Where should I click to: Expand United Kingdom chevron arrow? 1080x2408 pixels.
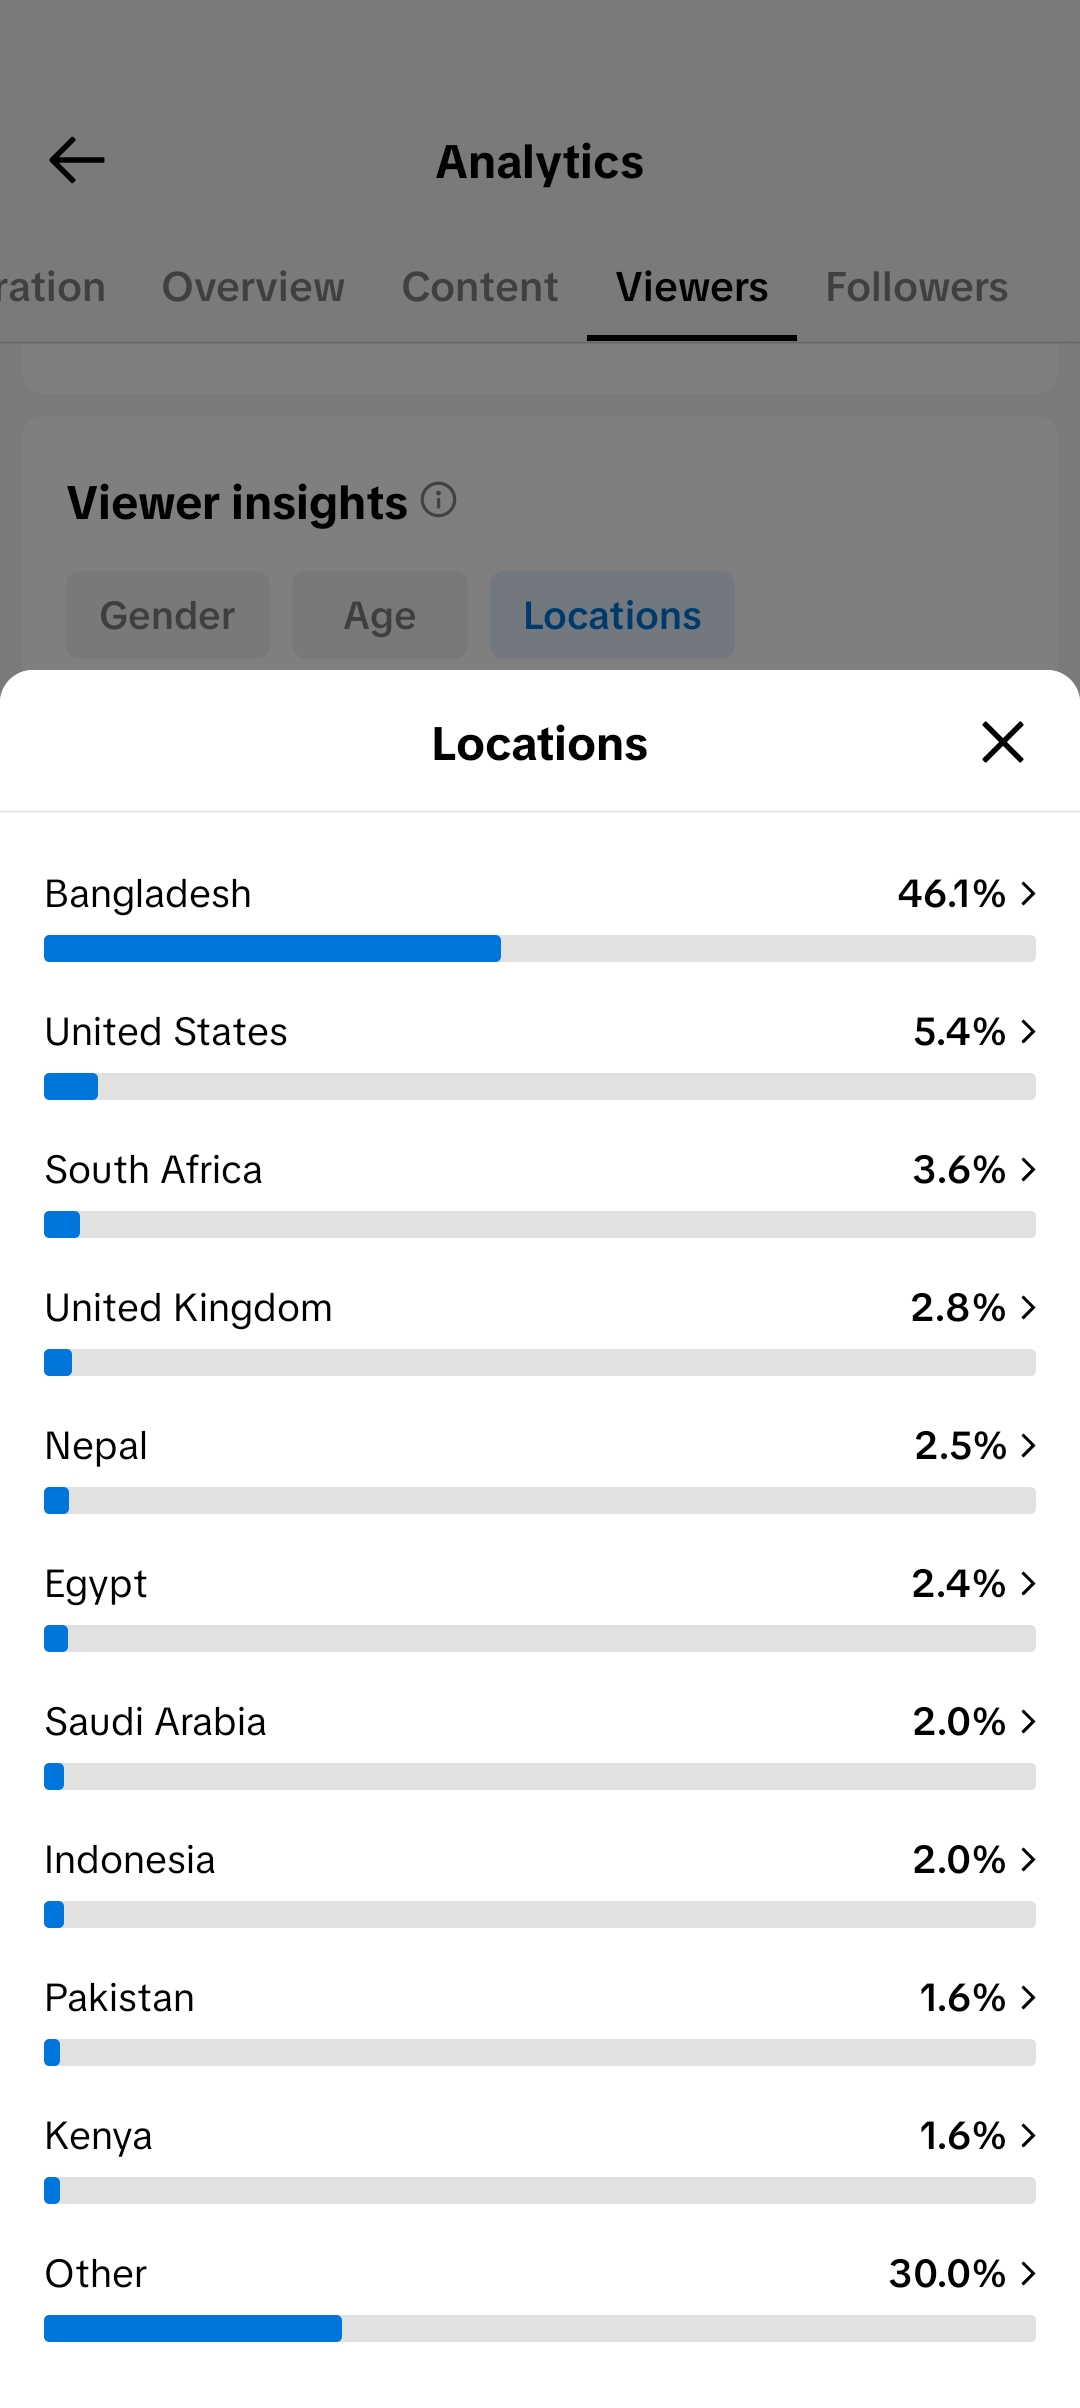pos(1028,1307)
